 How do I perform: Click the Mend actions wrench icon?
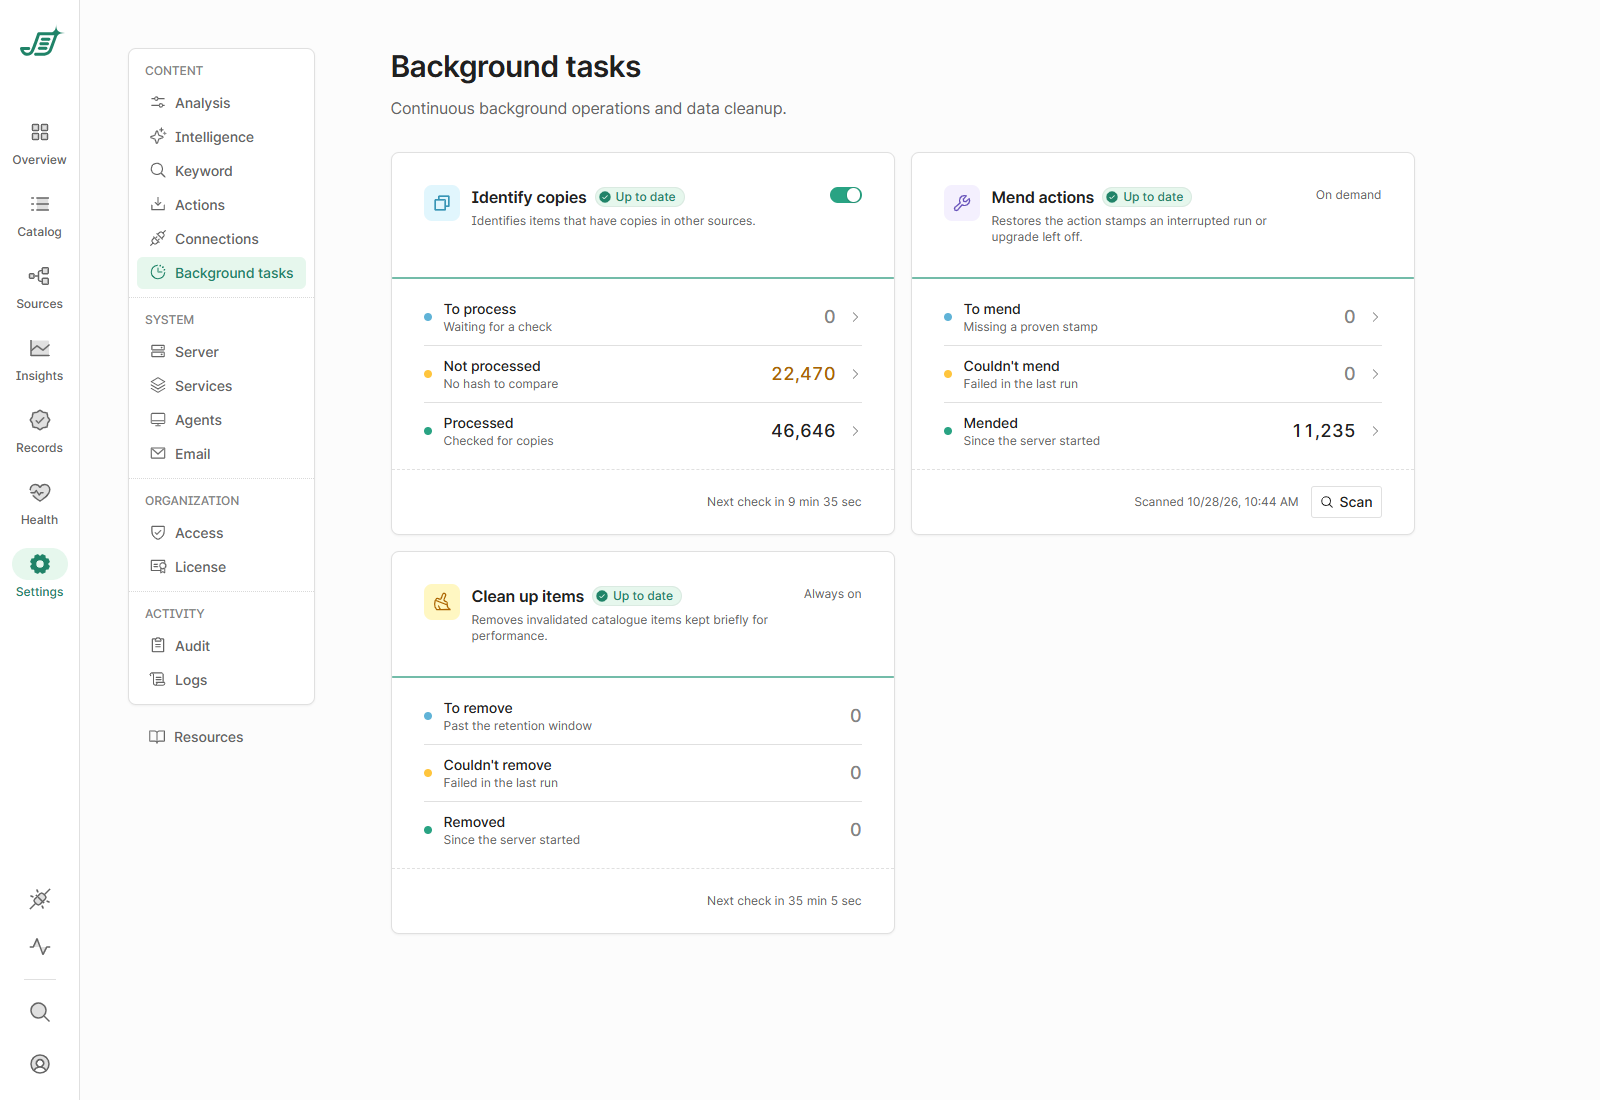coord(962,203)
